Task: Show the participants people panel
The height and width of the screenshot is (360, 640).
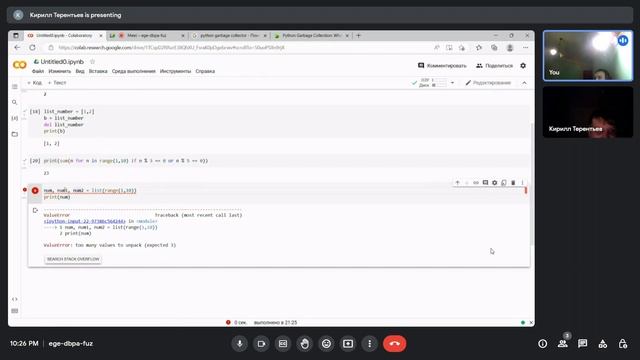Action: (563, 344)
